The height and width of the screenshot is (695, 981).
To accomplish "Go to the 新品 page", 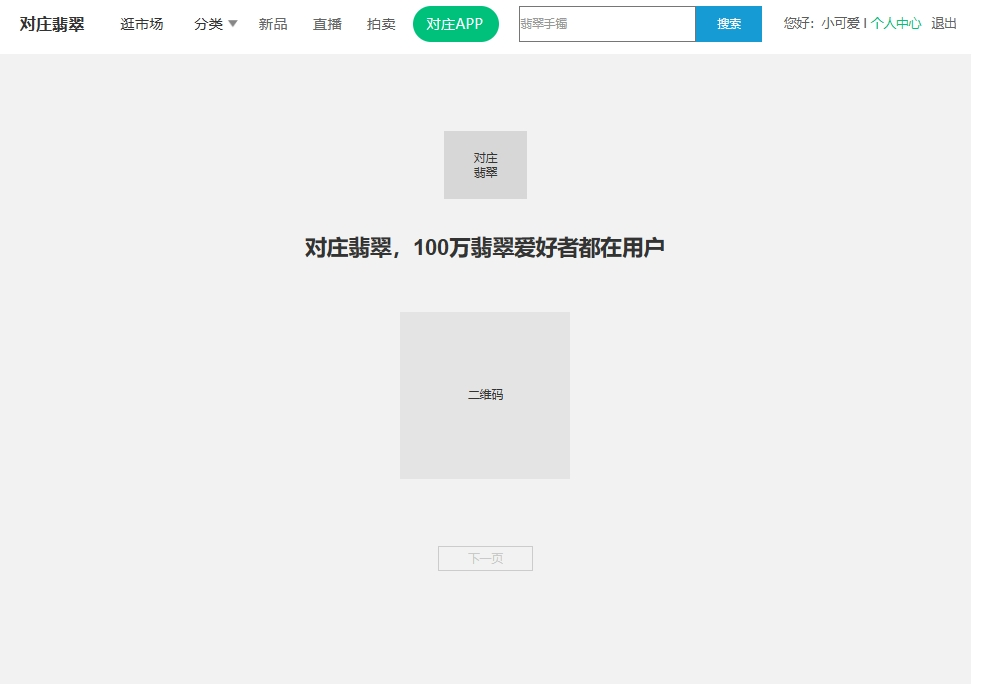I will pos(273,24).
